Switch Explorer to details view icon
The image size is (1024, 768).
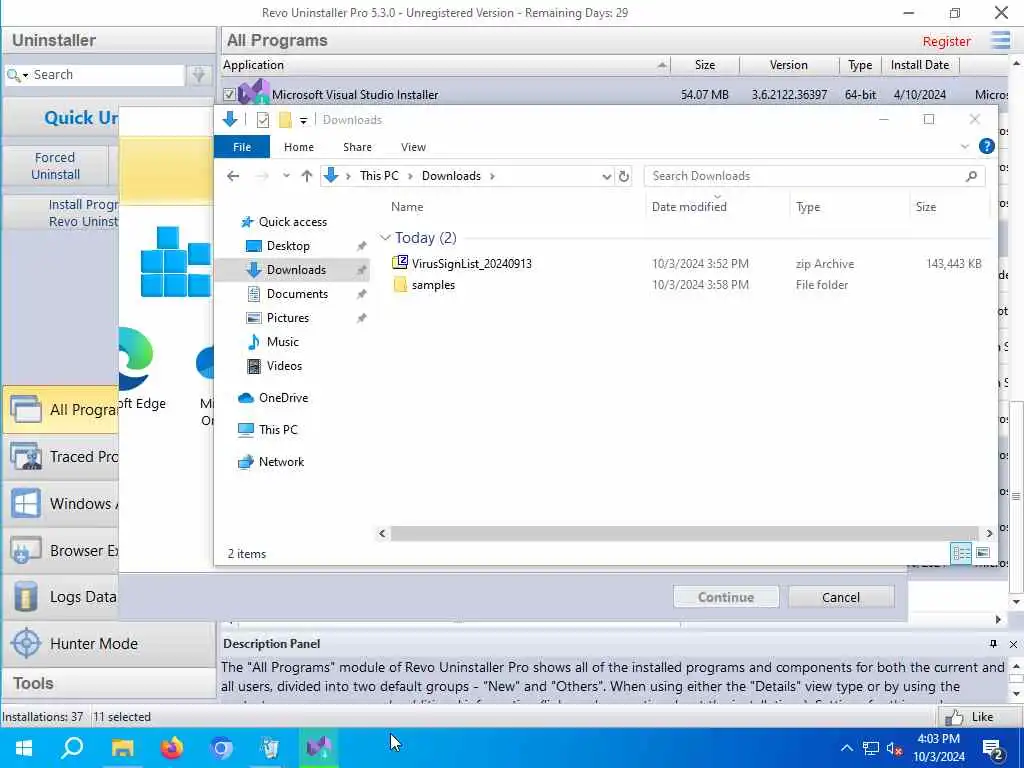(961, 553)
